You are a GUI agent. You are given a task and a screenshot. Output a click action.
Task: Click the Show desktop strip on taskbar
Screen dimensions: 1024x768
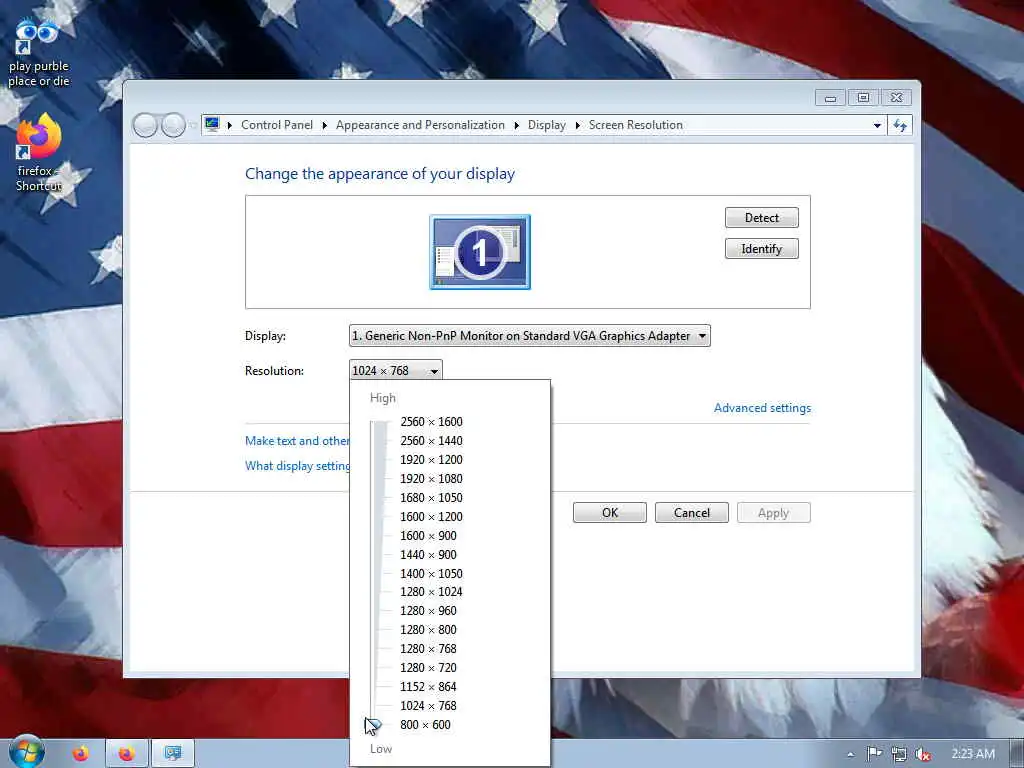[1017, 754]
